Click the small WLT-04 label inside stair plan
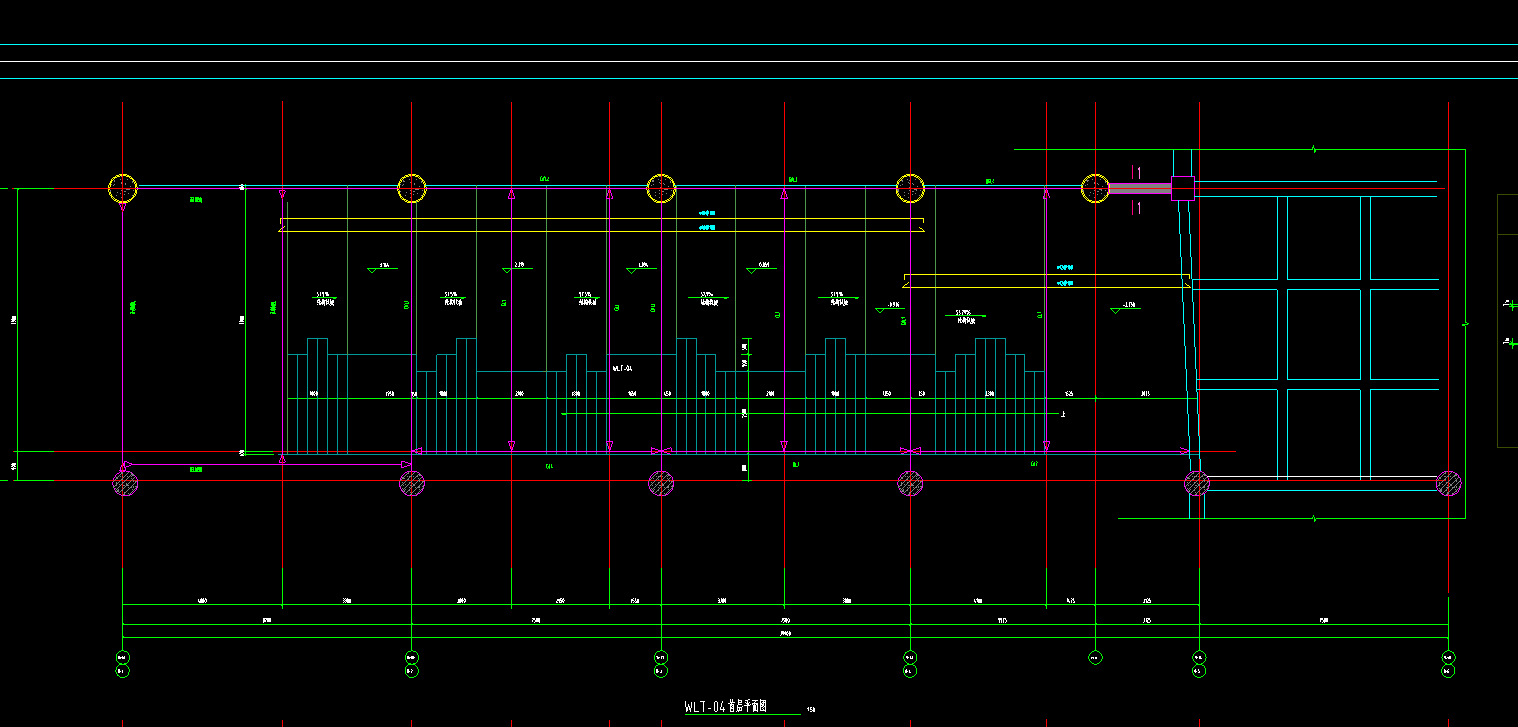The height and width of the screenshot is (727, 1518). (x=622, y=369)
